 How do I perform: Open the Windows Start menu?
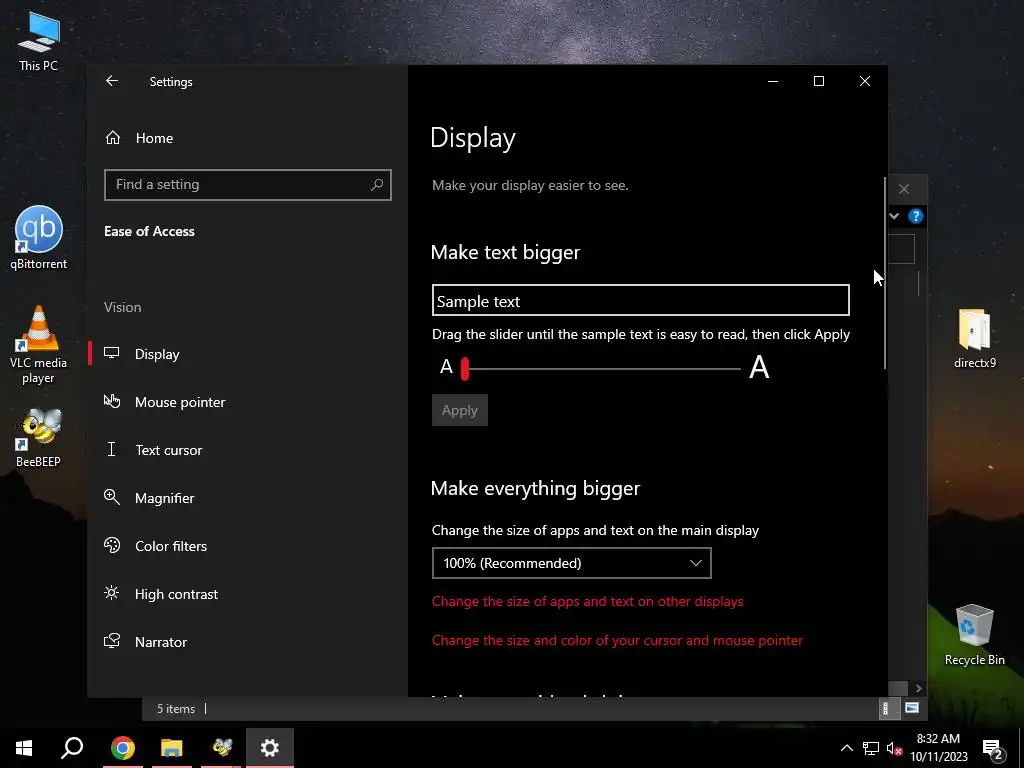24,748
